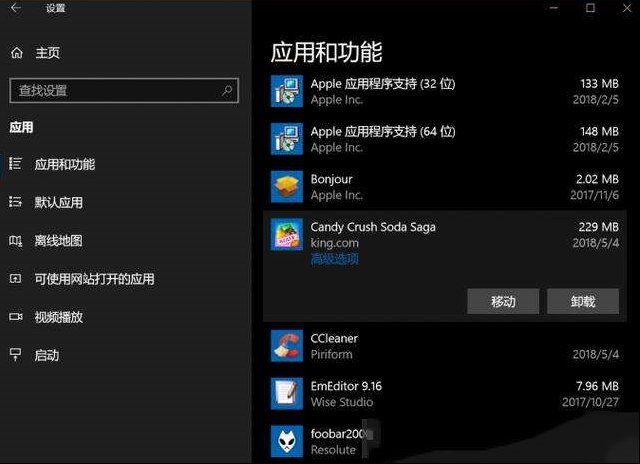Click the Piriform publisher text

tap(331, 354)
